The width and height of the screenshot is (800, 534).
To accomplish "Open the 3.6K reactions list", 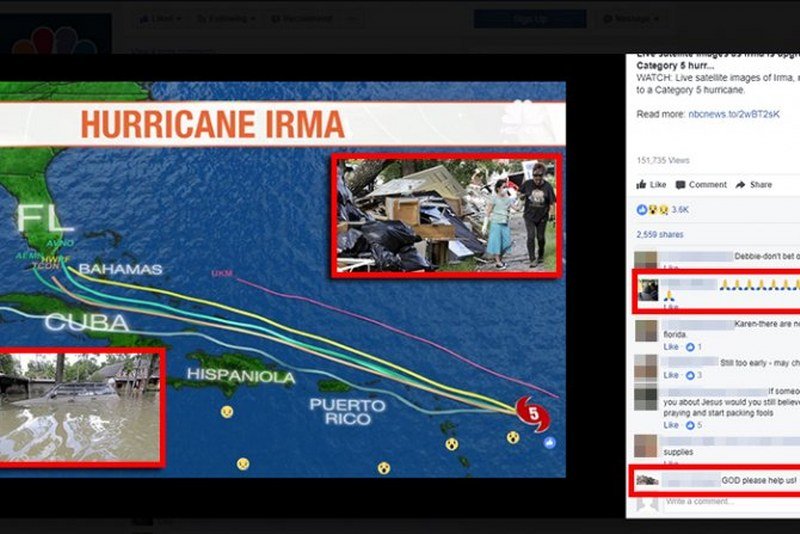I will click(679, 210).
